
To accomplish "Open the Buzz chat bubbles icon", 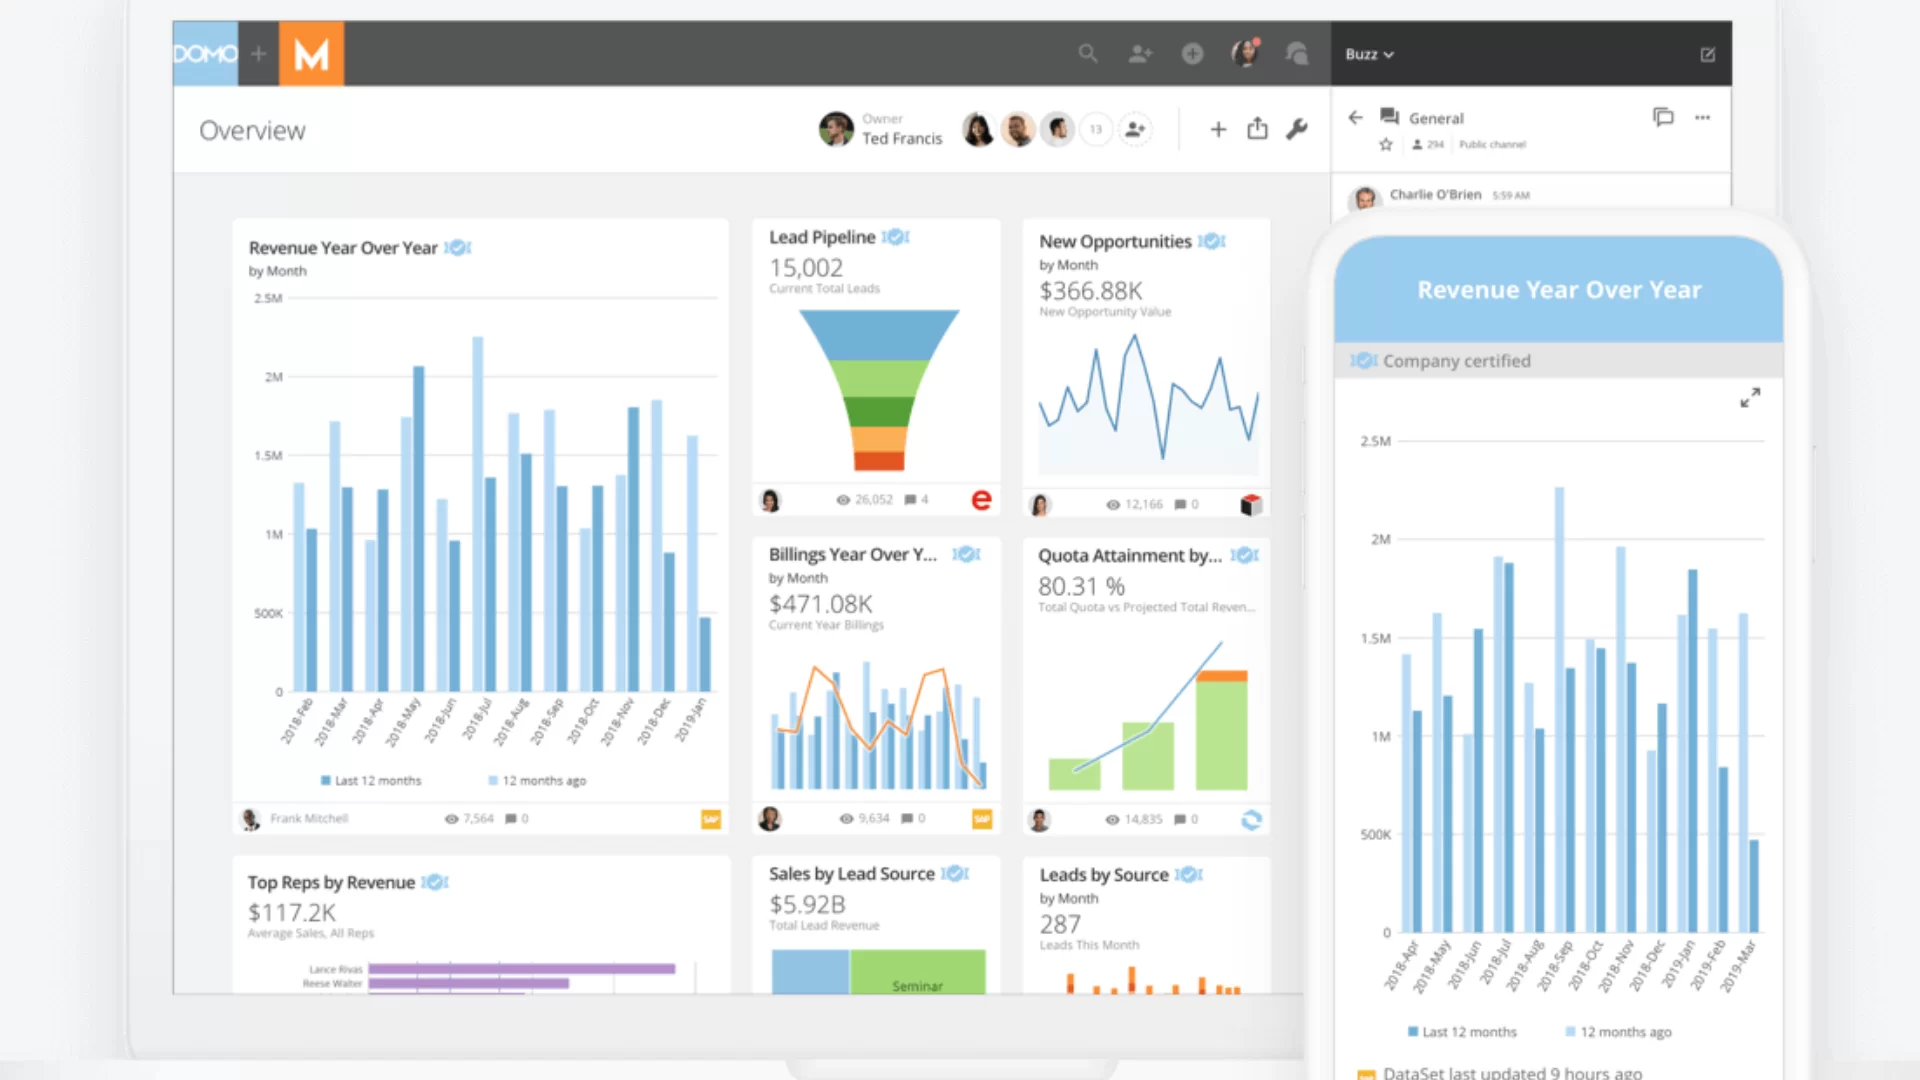I will [1297, 54].
